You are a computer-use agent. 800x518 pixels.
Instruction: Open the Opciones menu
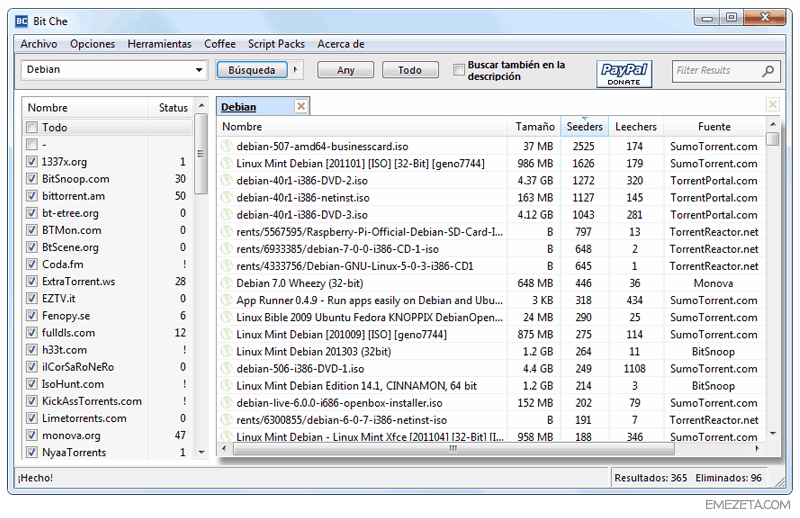tap(92, 44)
